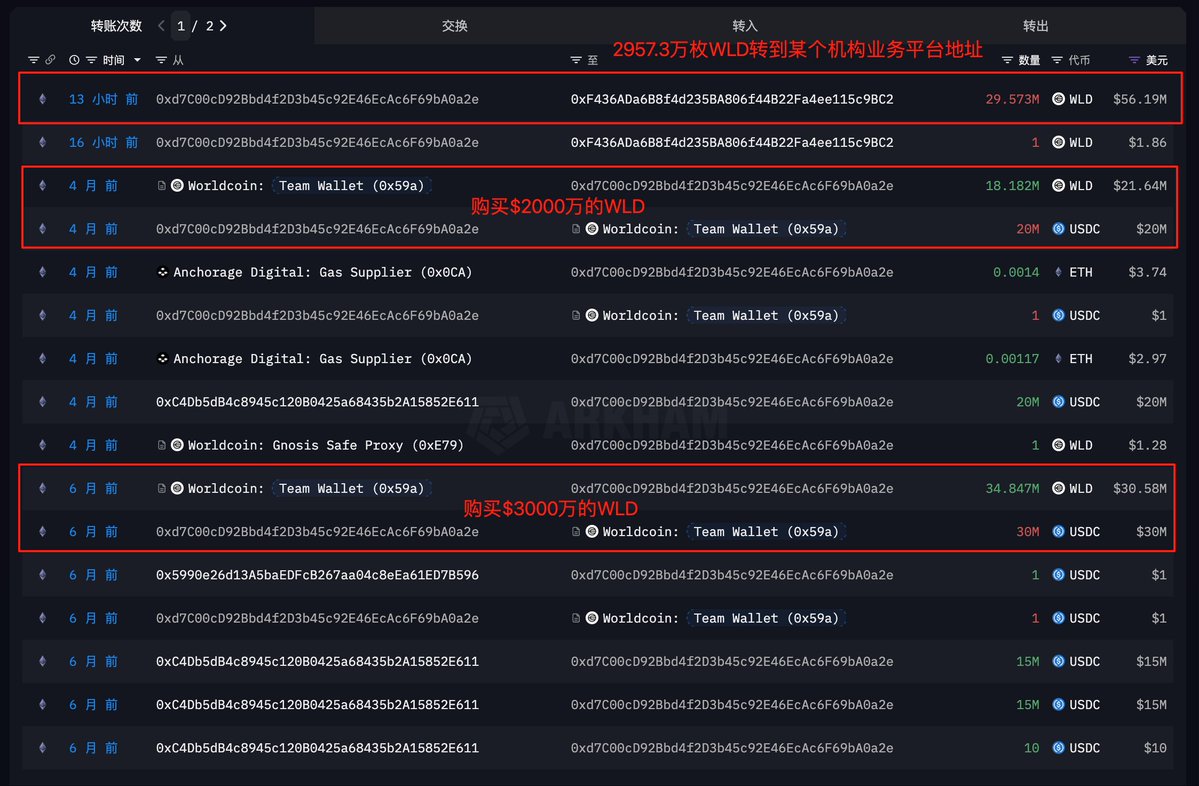Image resolution: width=1199 pixels, height=786 pixels.
Task: Open sender address 0xC4Db5dB4... in the $10 row
Action: [x=317, y=748]
